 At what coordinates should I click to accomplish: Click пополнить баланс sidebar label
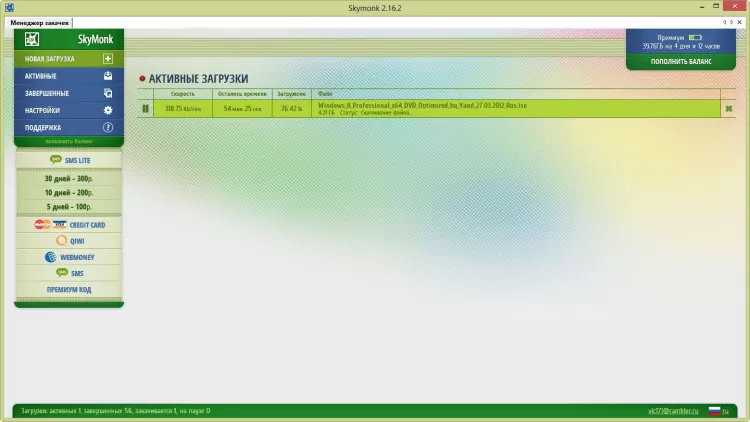click(69, 141)
